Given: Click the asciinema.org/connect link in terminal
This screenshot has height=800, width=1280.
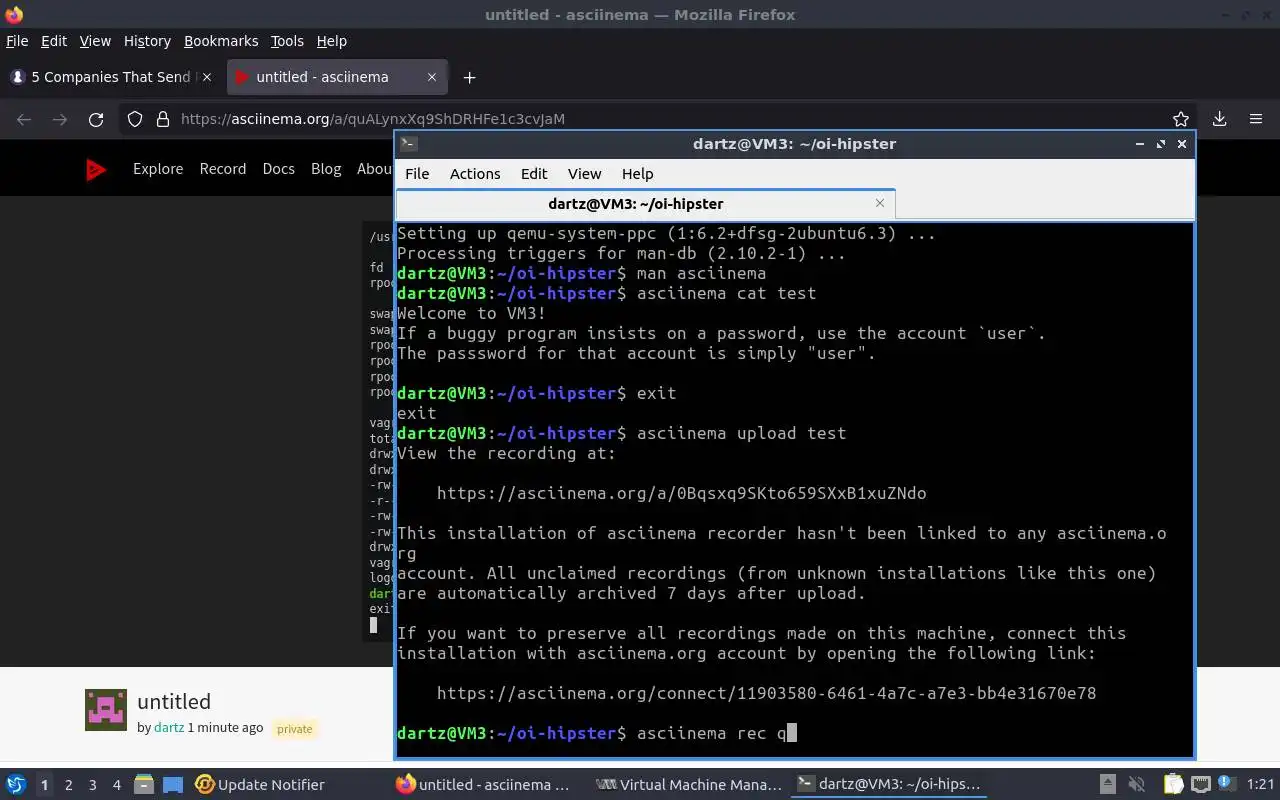Looking at the screenshot, I should (766, 693).
